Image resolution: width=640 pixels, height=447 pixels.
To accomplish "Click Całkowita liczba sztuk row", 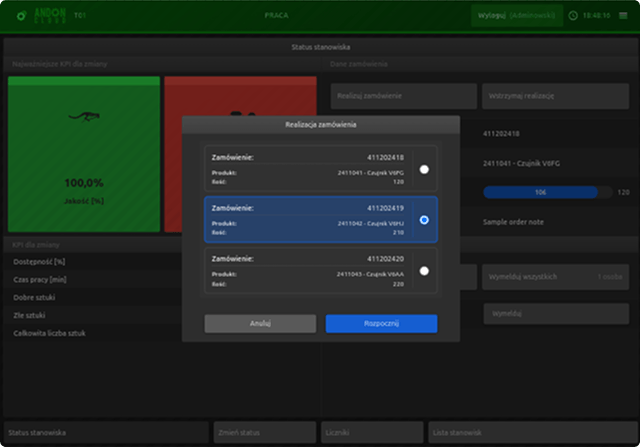I will point(94,333).
